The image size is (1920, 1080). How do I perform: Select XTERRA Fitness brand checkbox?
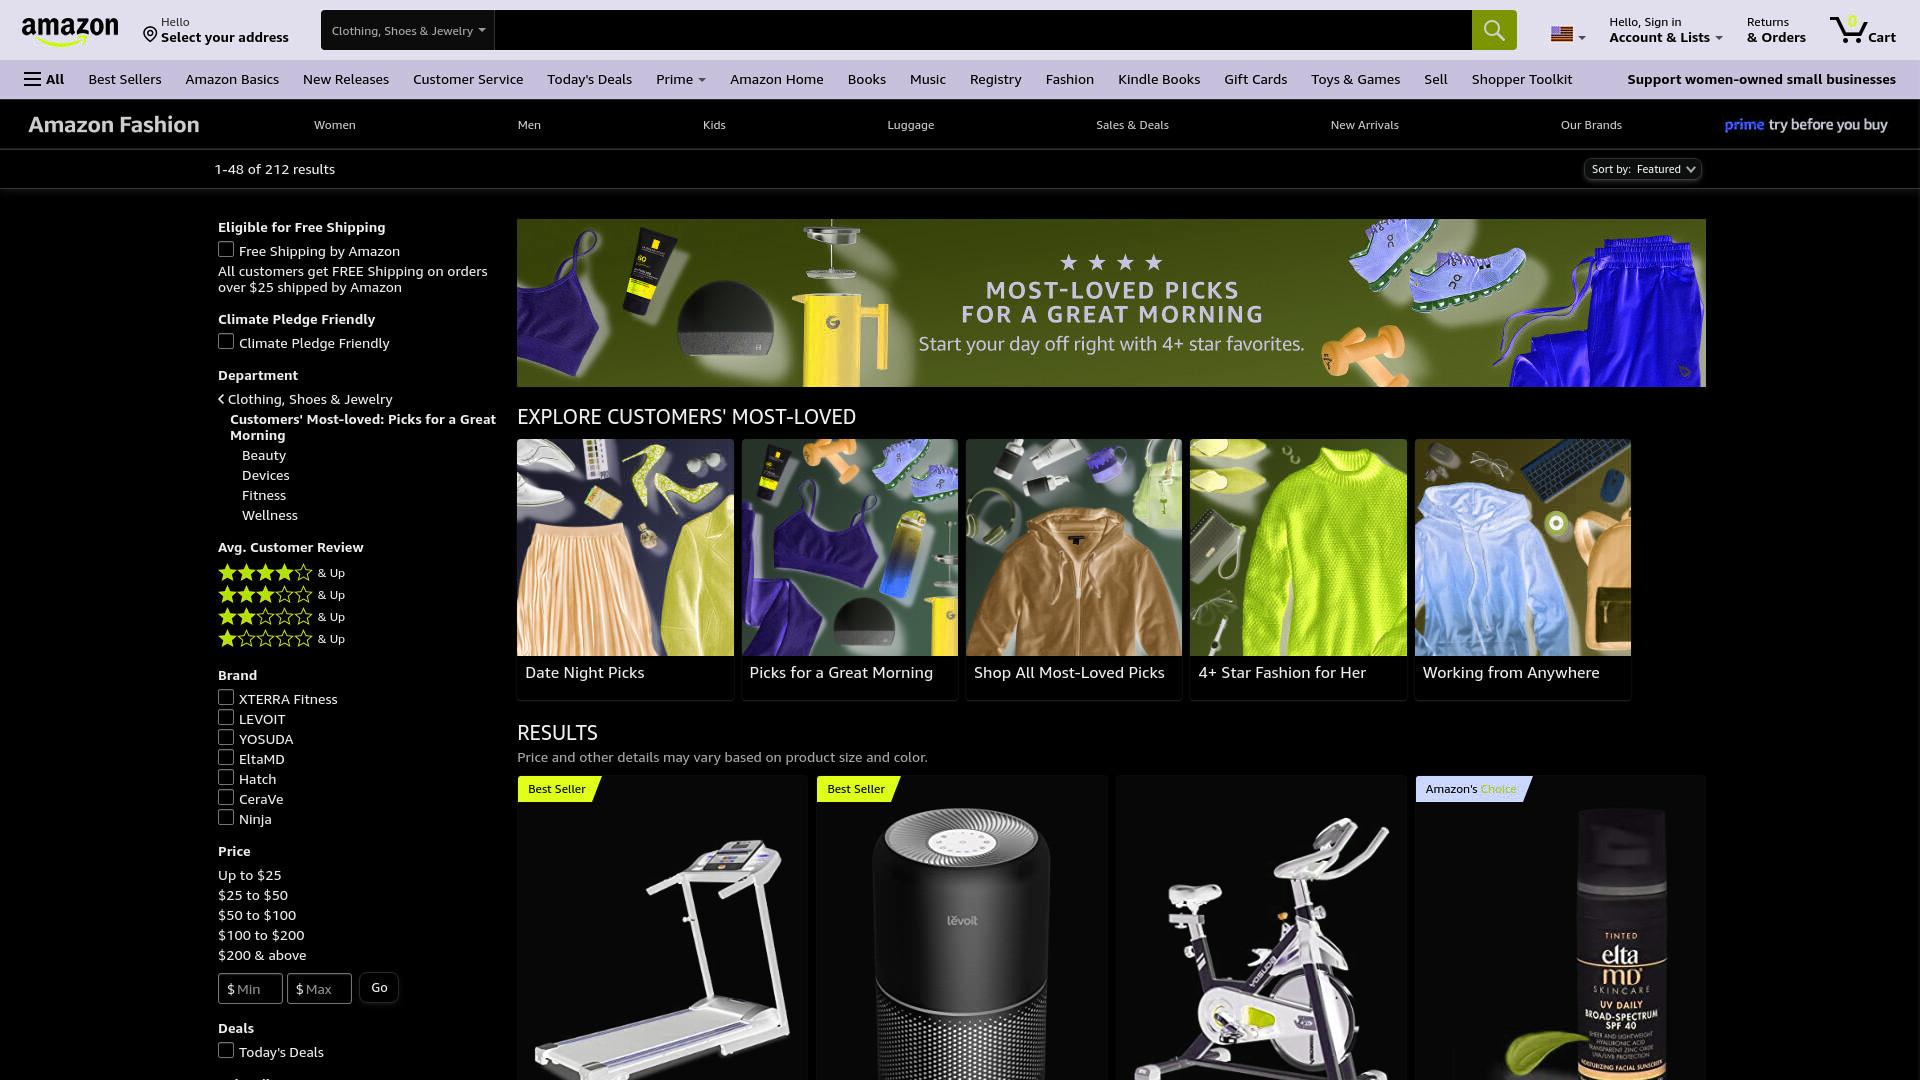click(226, 698)
